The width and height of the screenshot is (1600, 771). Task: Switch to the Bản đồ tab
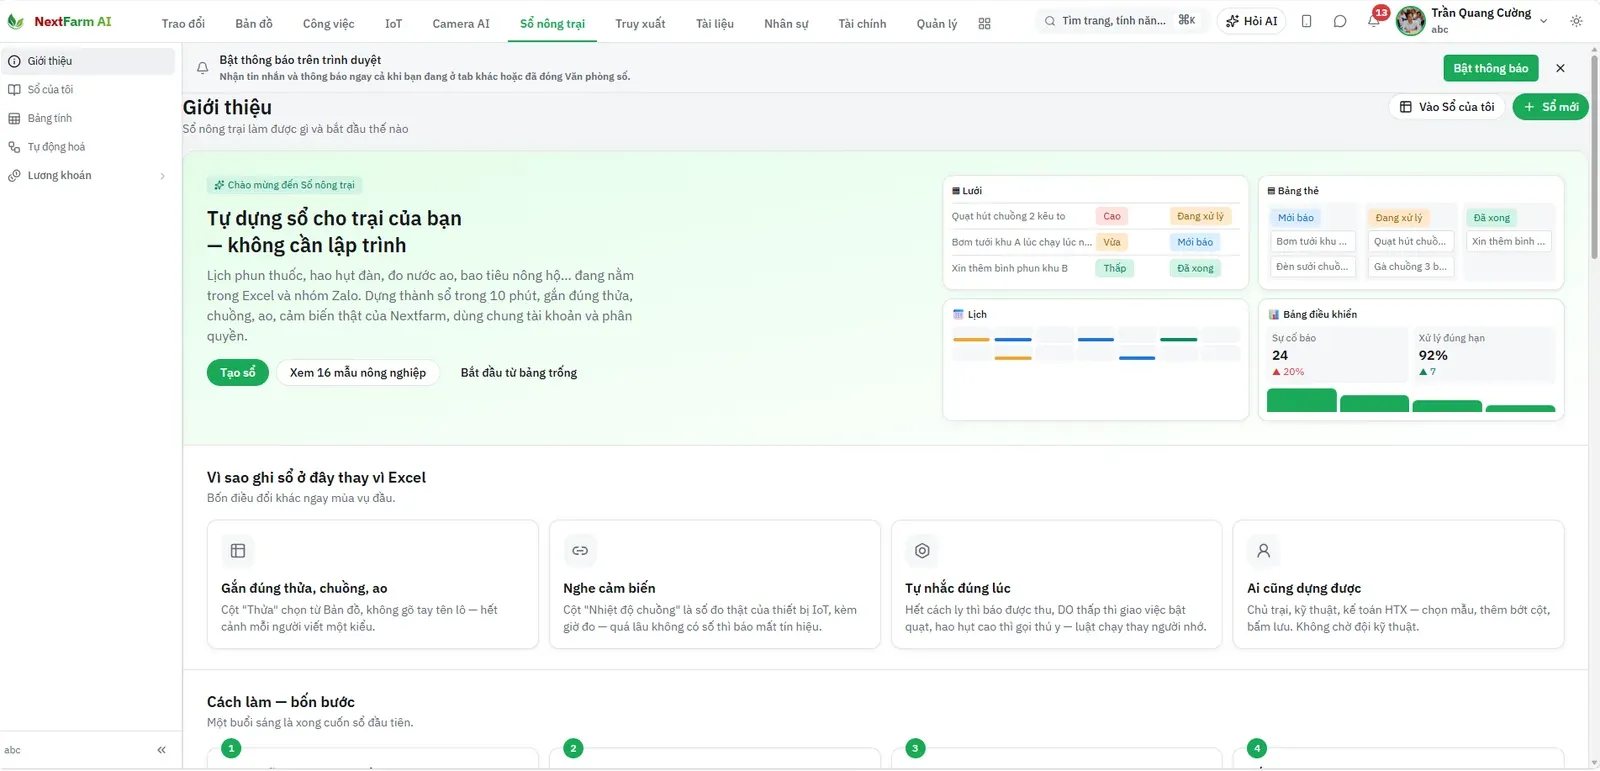pos(254,23)
